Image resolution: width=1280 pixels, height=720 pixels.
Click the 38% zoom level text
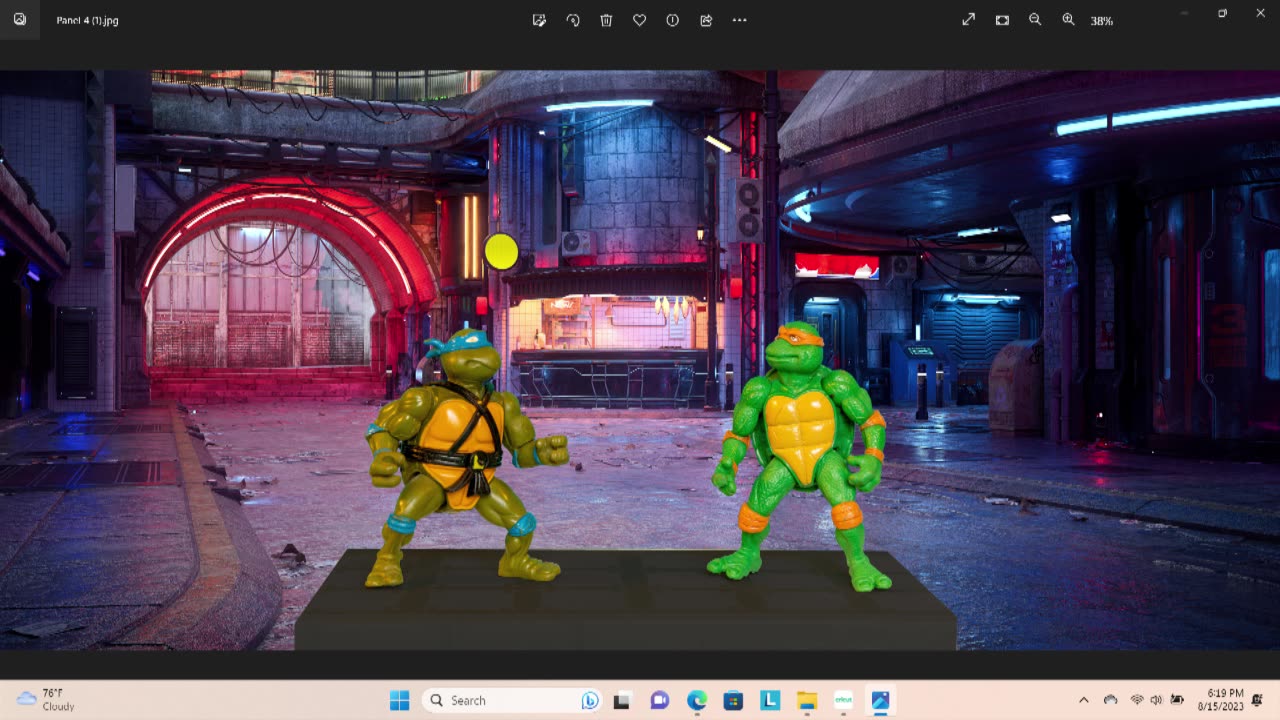[x=1101, y=21]
